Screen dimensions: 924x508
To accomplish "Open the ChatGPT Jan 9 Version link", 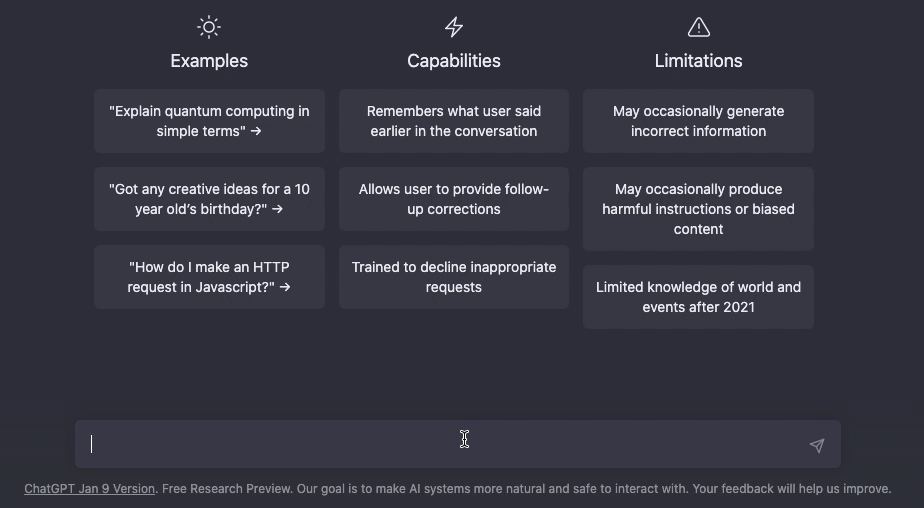I will pyautogui.click(x=90, y=489).
